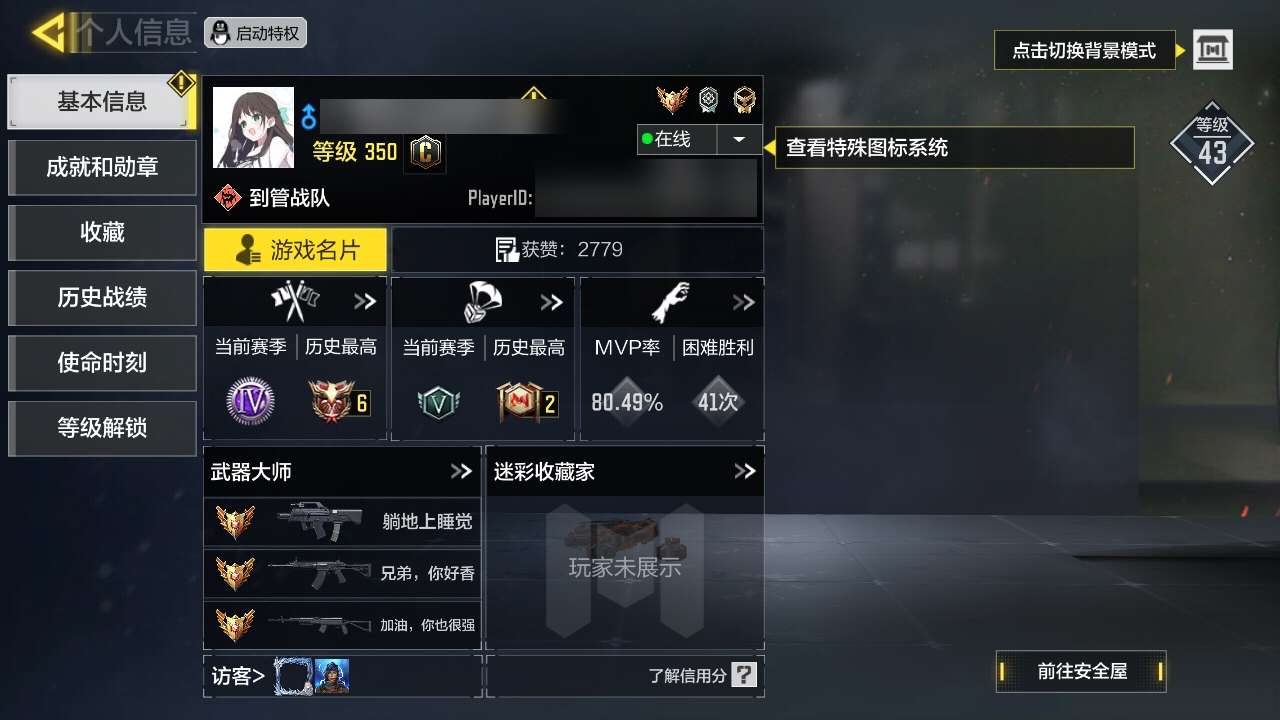
Task: Click 前往安全屋 button
Action: pos(1081,671)
